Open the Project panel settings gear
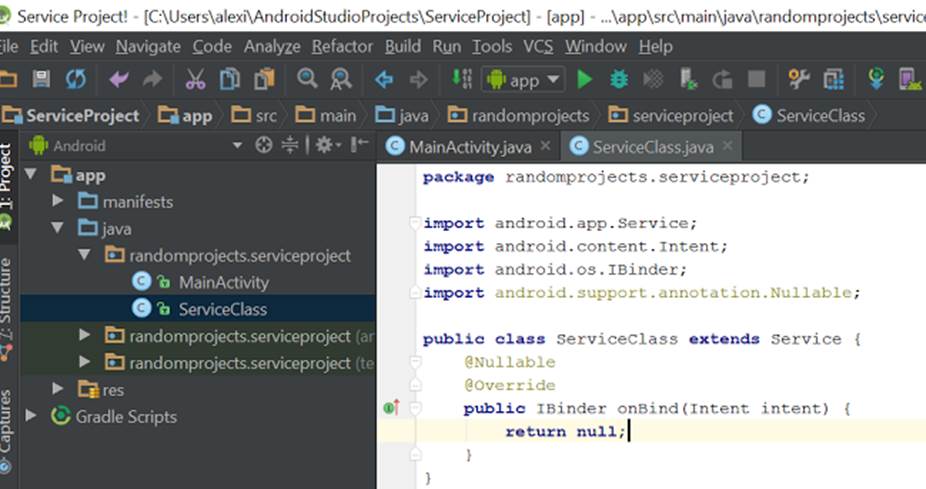 [x=328, y=145]
